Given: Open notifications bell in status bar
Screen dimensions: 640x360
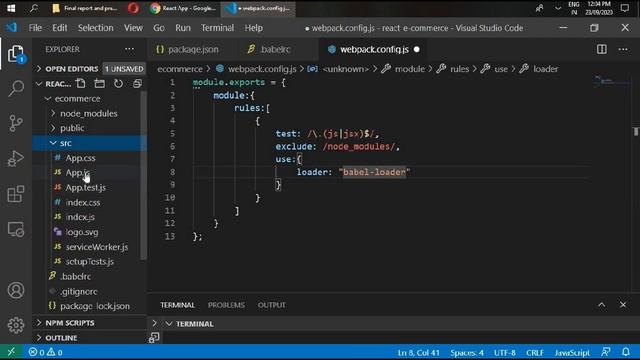Looking at the screenshot, I should pos(626,352).
